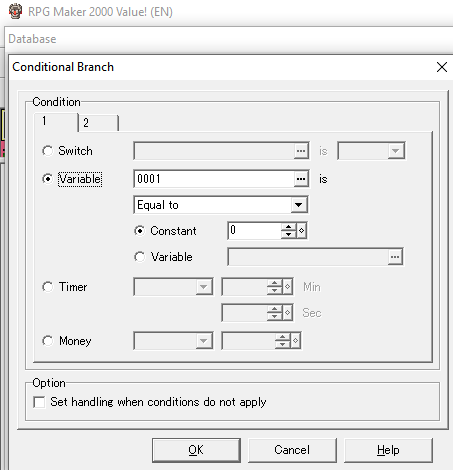Open switch picker ellipsis button
Viewport: 453px width, 470px height.
click(x=301, y=151)
